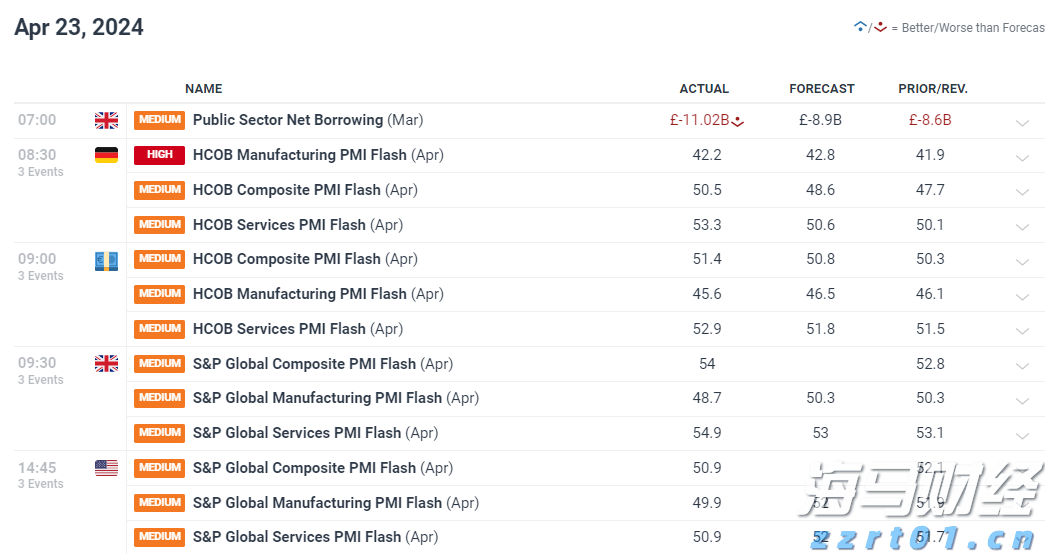
Task: Expand UK S&P Global Services PMI row
Action: (1022, 436)
